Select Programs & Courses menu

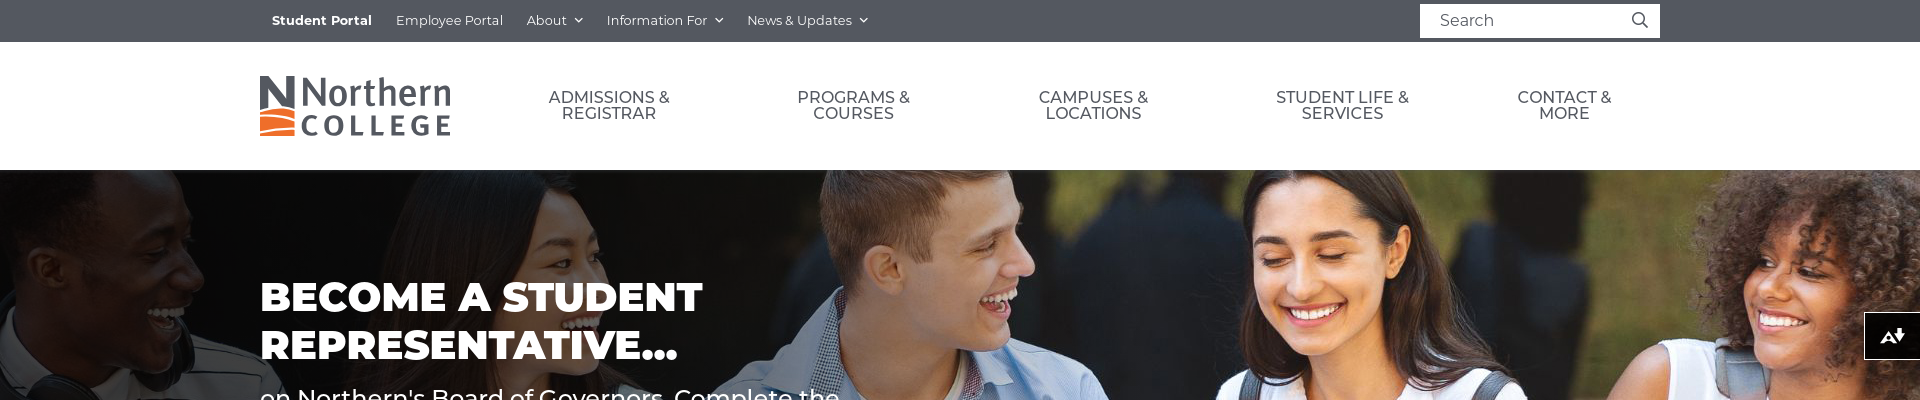853,105
